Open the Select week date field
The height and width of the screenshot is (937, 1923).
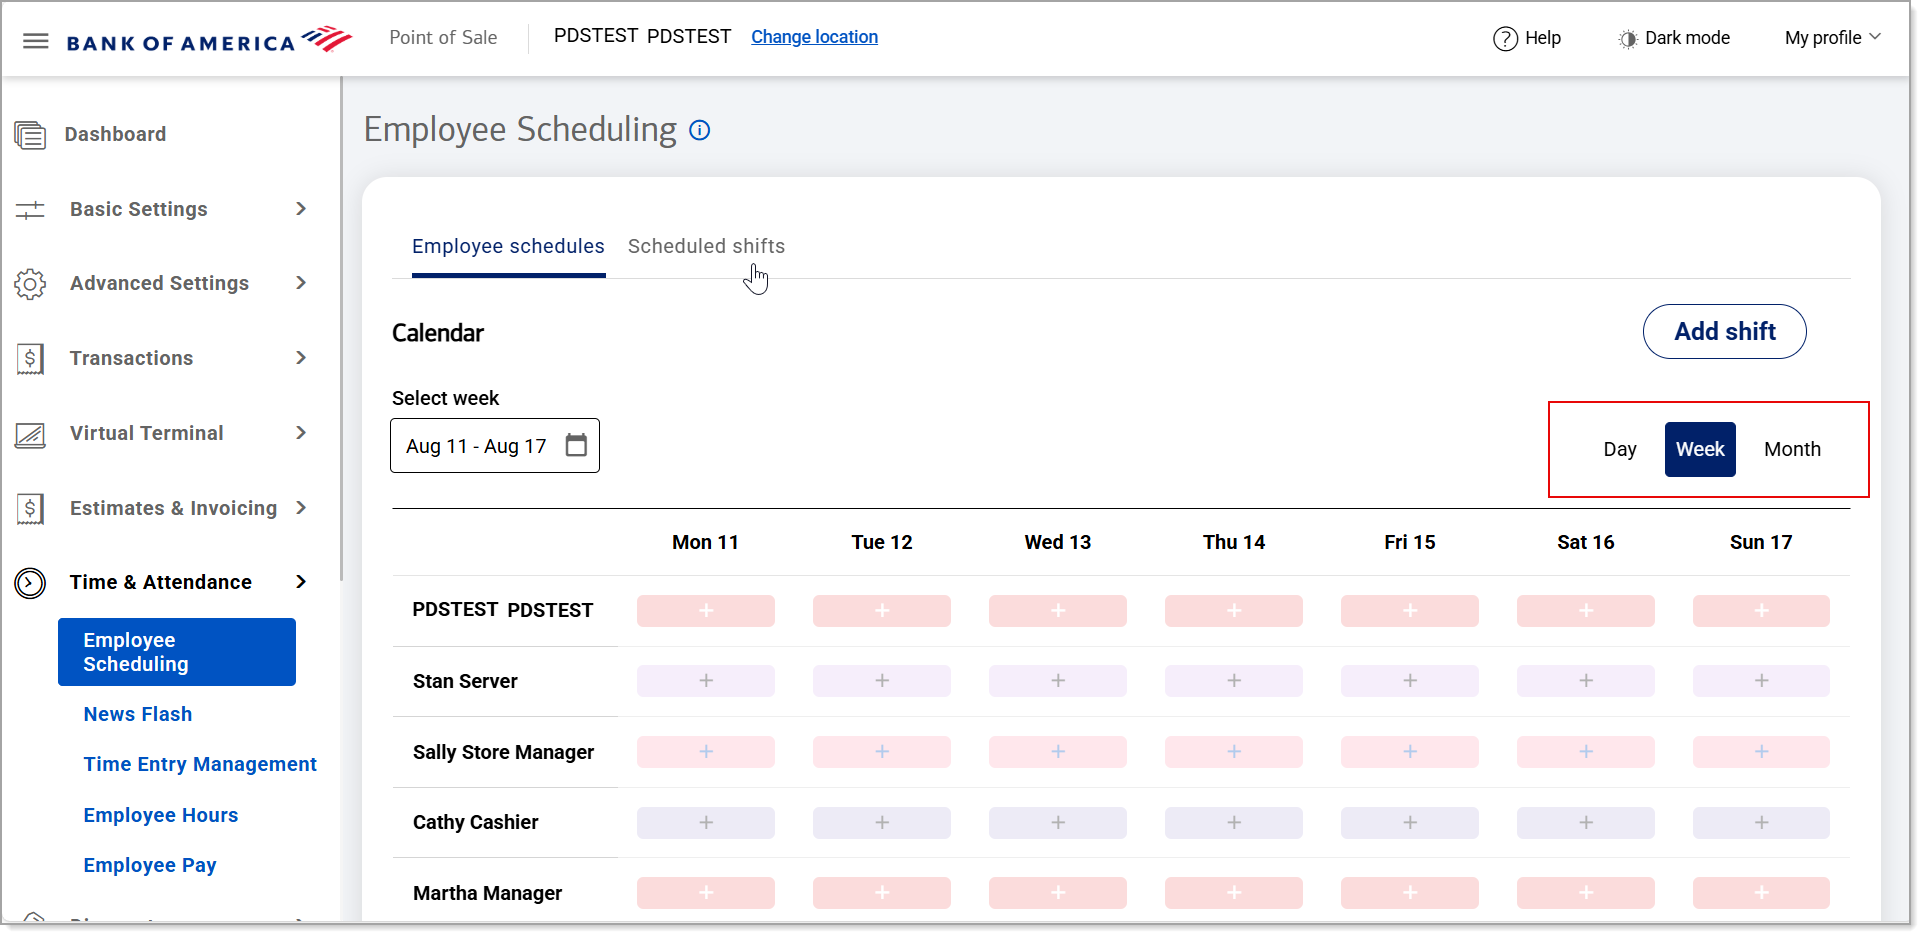(x=495, y=446)
